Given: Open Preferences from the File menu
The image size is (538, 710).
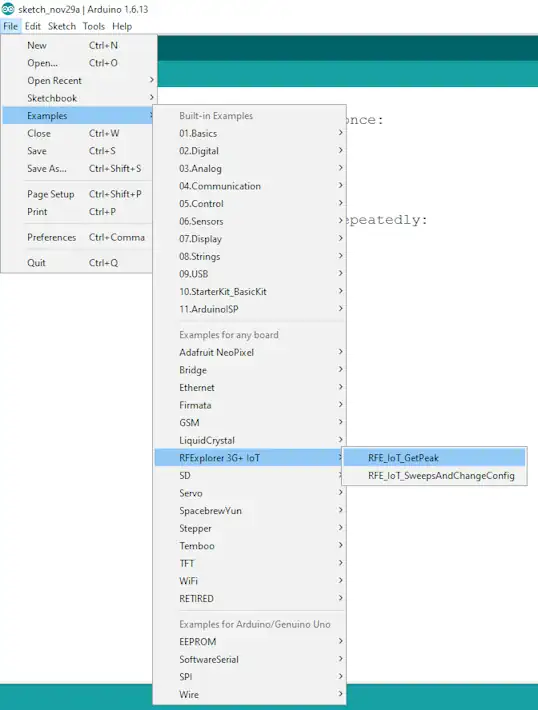Looking at the screenshot, I should tap(79, 237).
